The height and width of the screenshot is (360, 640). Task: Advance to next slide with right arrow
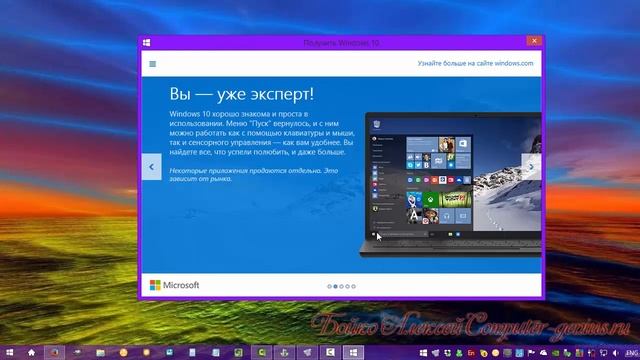(531, 167)
